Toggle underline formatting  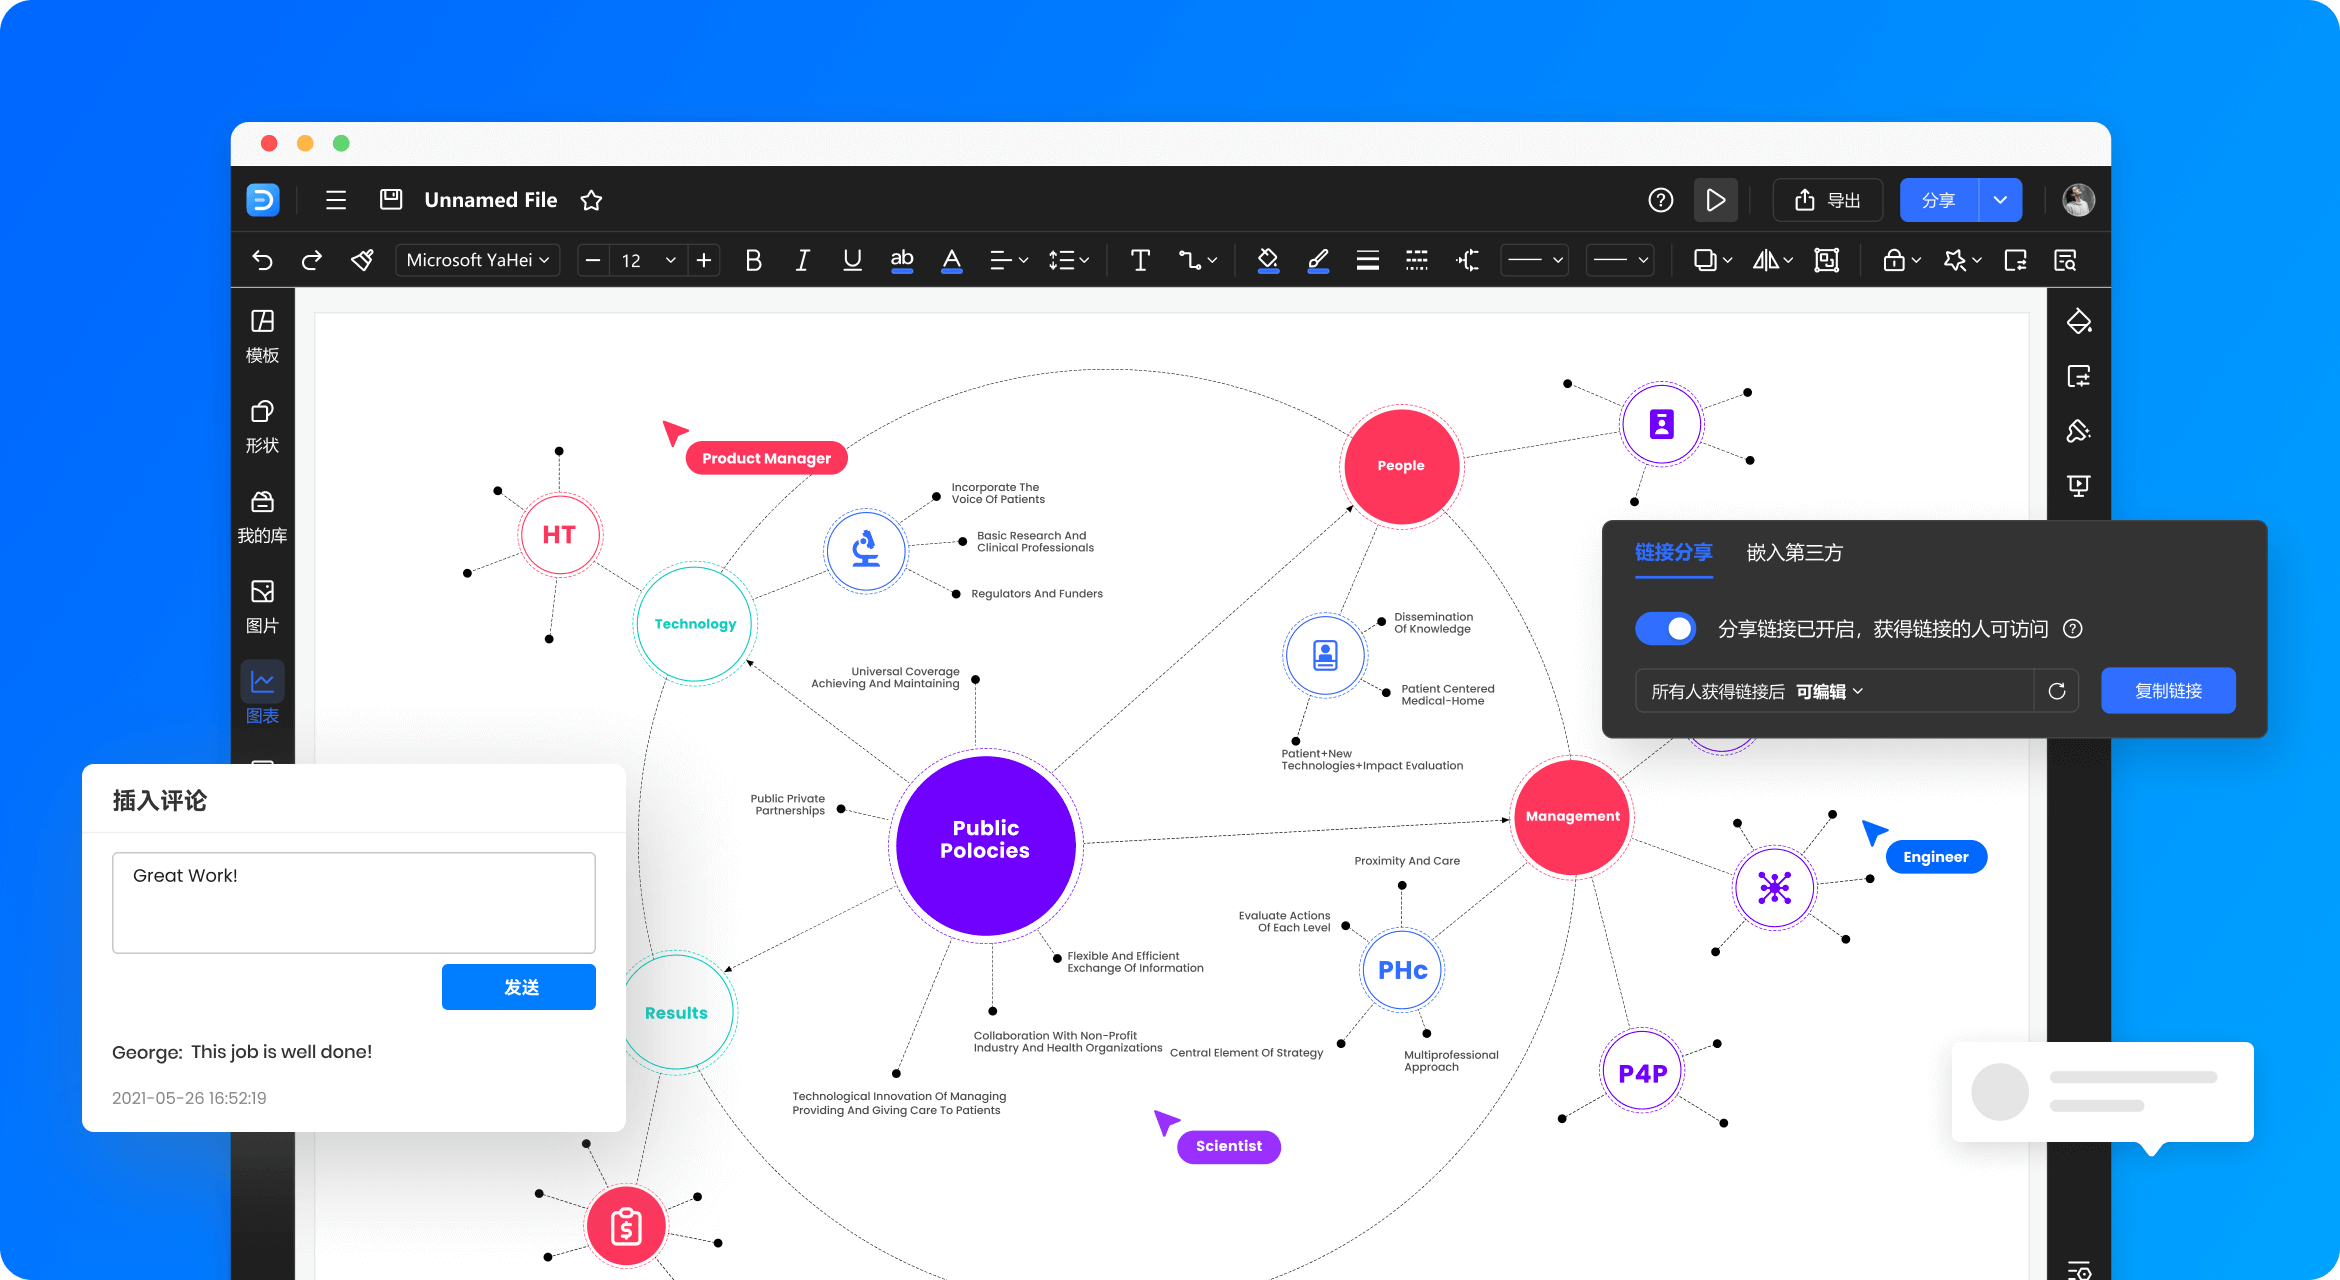[852, 260]
